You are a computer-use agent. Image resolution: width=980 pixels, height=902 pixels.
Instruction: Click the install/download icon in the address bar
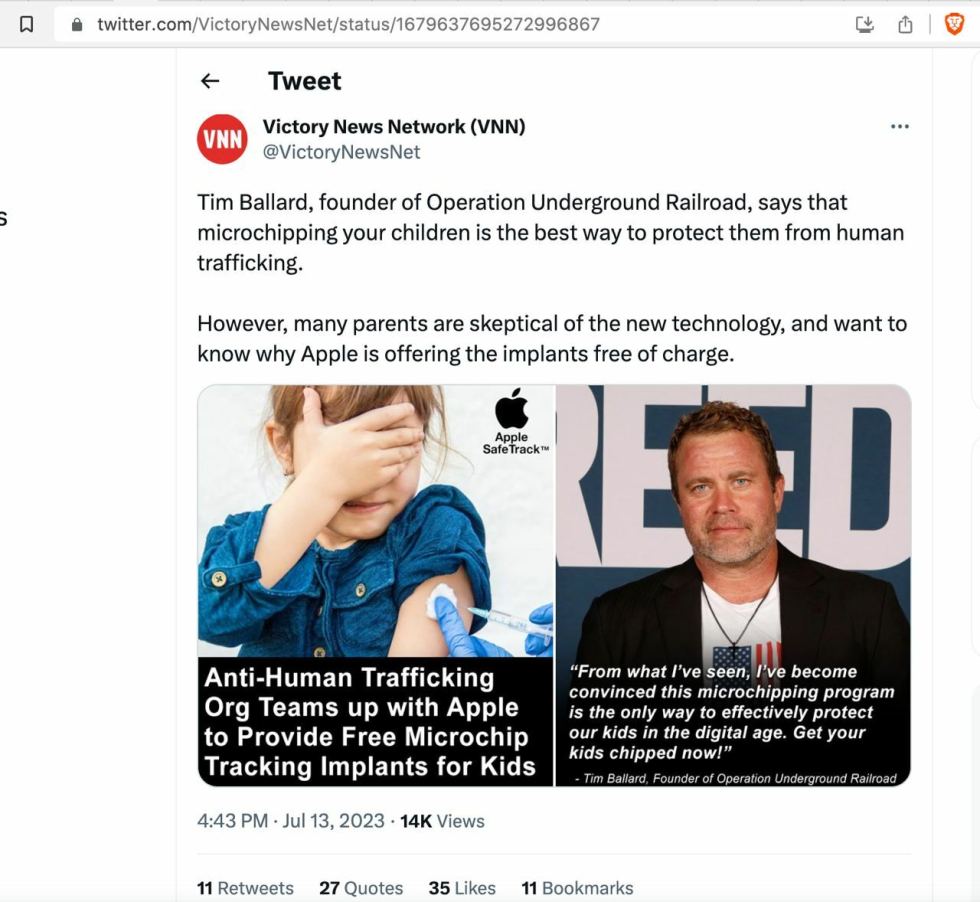[865, 24]
